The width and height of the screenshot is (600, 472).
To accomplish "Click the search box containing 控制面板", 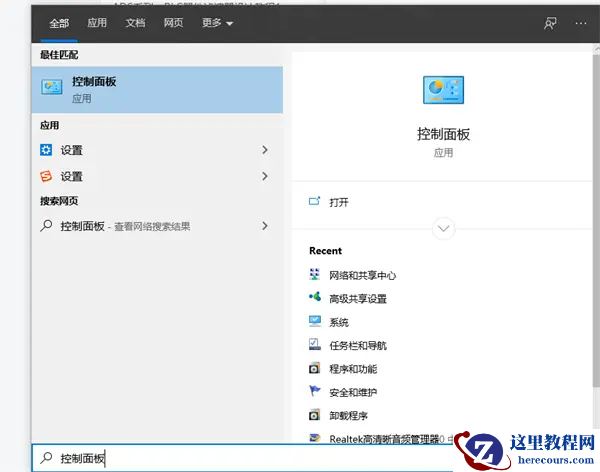I will pos(242,458).
